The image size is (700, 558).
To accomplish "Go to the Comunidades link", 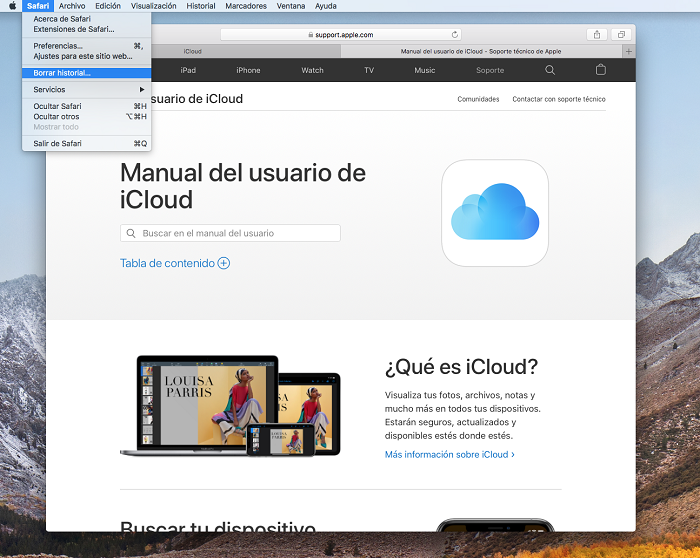I will pos(478,99).
